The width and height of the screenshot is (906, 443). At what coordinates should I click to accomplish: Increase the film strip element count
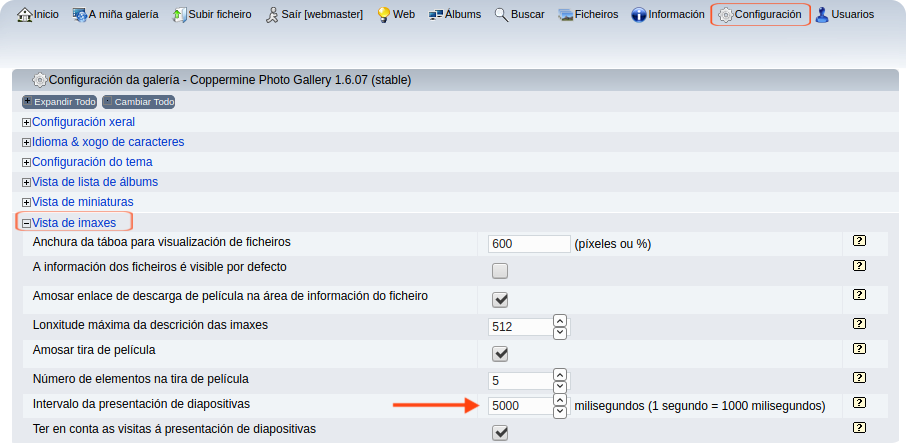click(x=560, y=375)
